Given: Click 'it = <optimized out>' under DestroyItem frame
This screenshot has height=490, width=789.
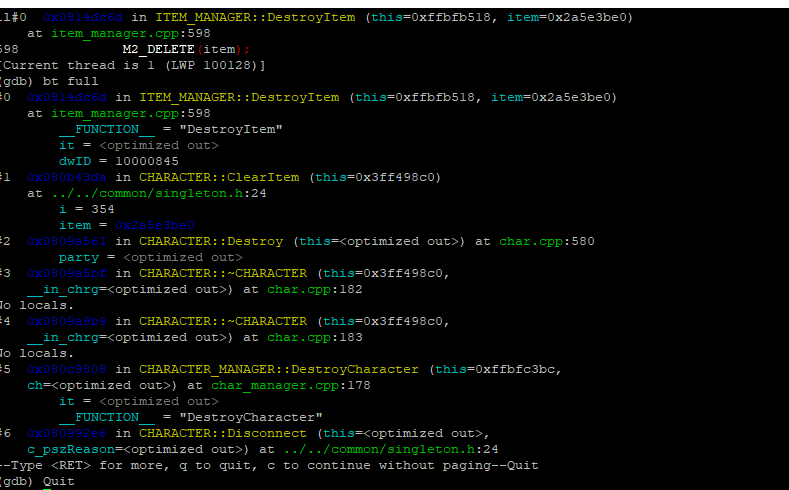Looking at the screenshot, I should click(x=139, y=145).
